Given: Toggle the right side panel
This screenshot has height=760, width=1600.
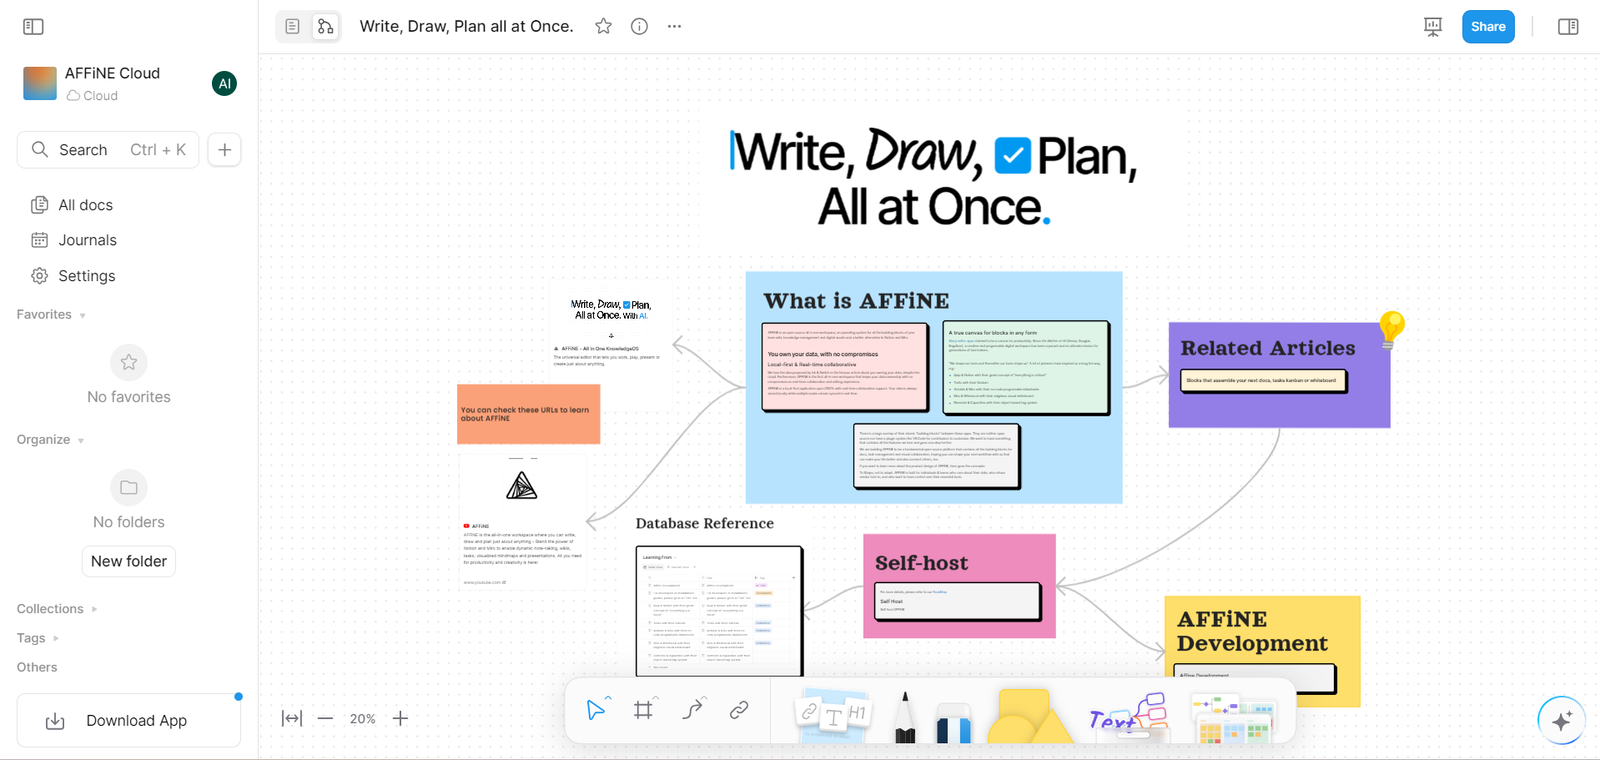Looking at the screenshot, I should [x=1568, y=27].
